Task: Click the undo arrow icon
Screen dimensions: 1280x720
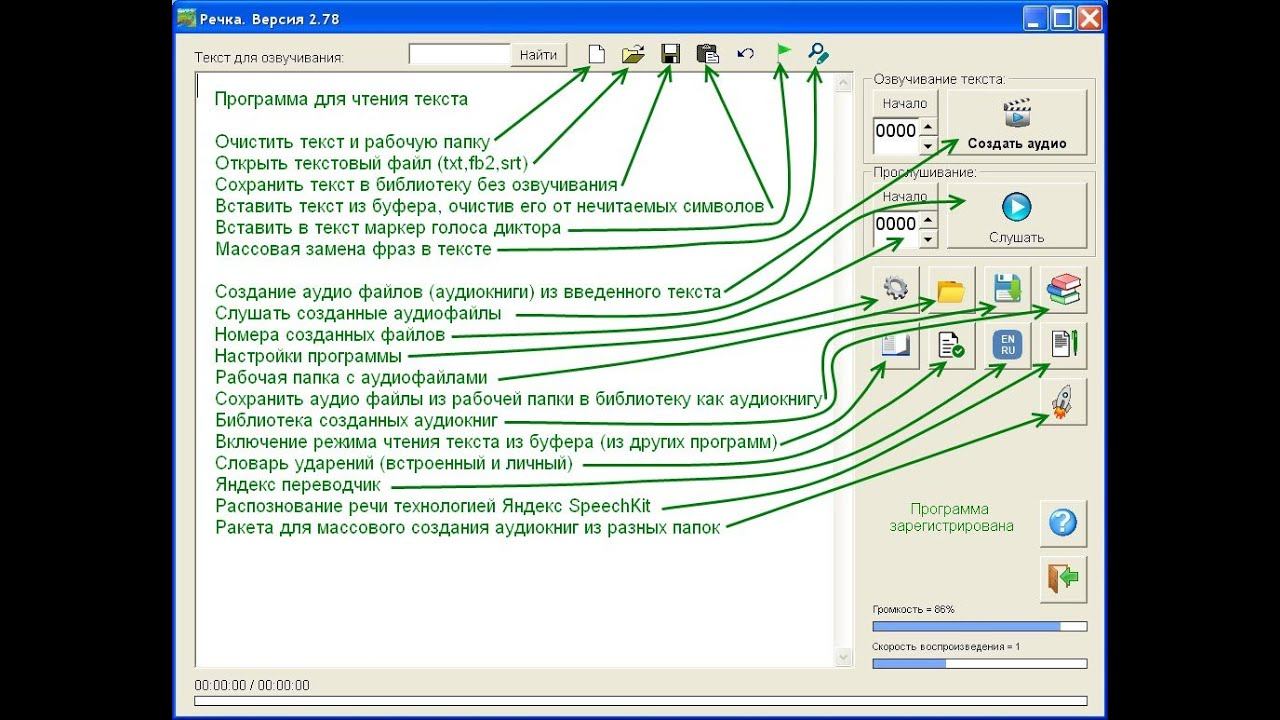Action: click(745, 54)
